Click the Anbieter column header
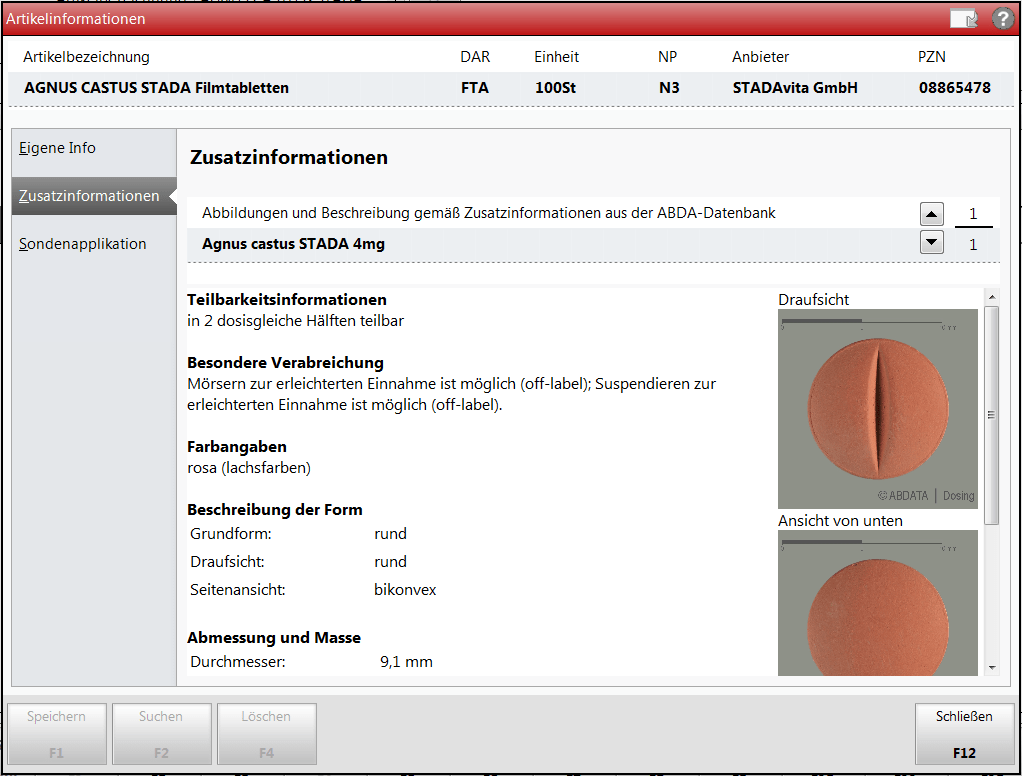This screenshot has height=776, width=1022. [x=760, y=57]
